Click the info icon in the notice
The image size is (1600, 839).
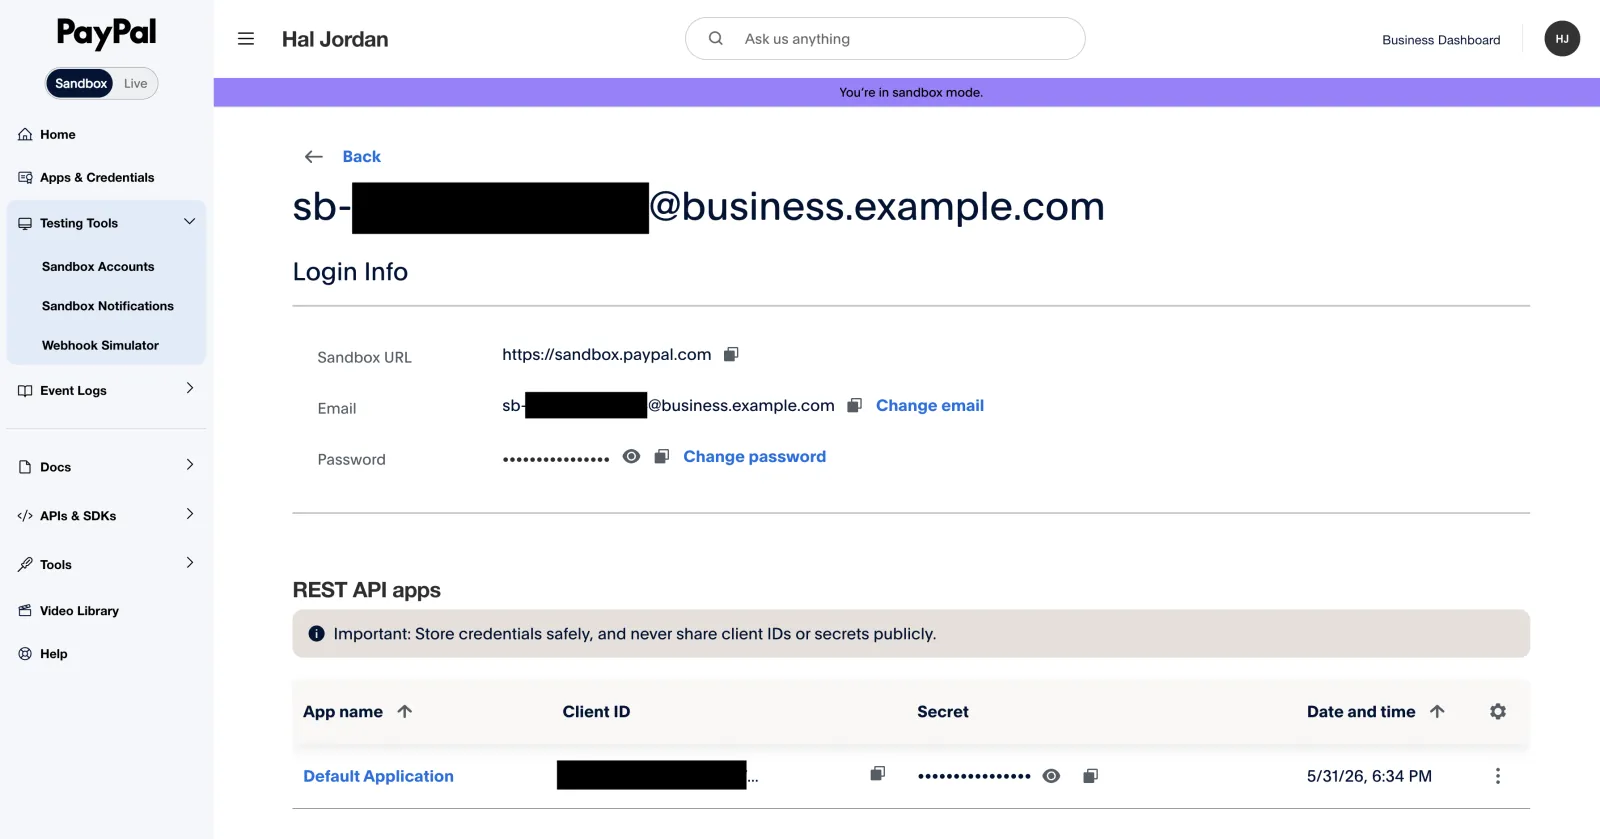click(316, 633)
